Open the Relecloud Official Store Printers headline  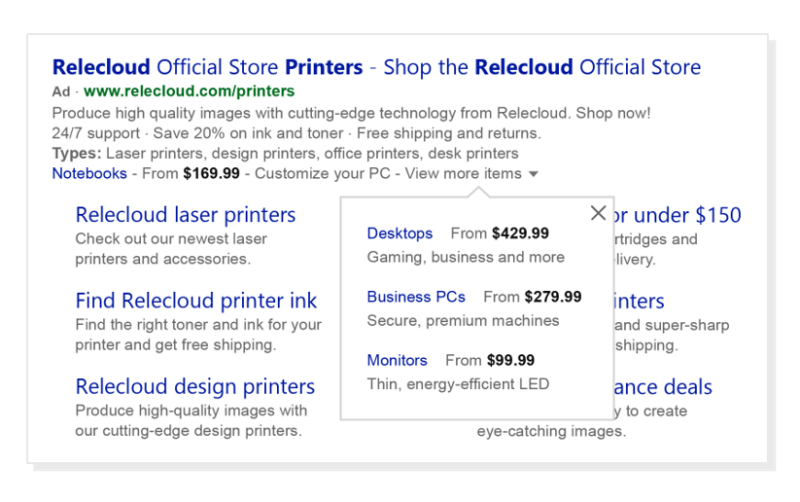(x=376, y=68)
